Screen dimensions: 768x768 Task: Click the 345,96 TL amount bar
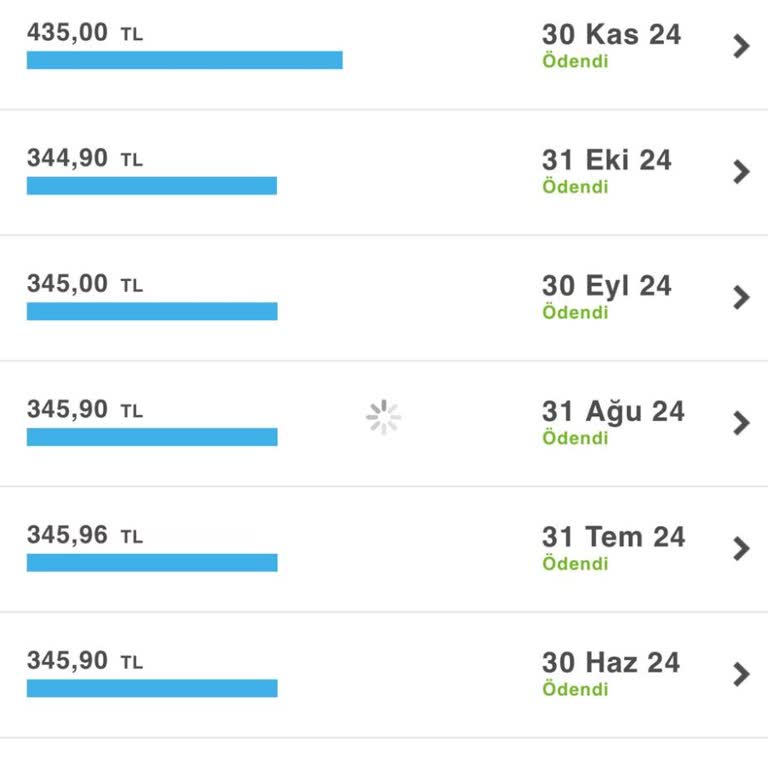coord(151,562)
